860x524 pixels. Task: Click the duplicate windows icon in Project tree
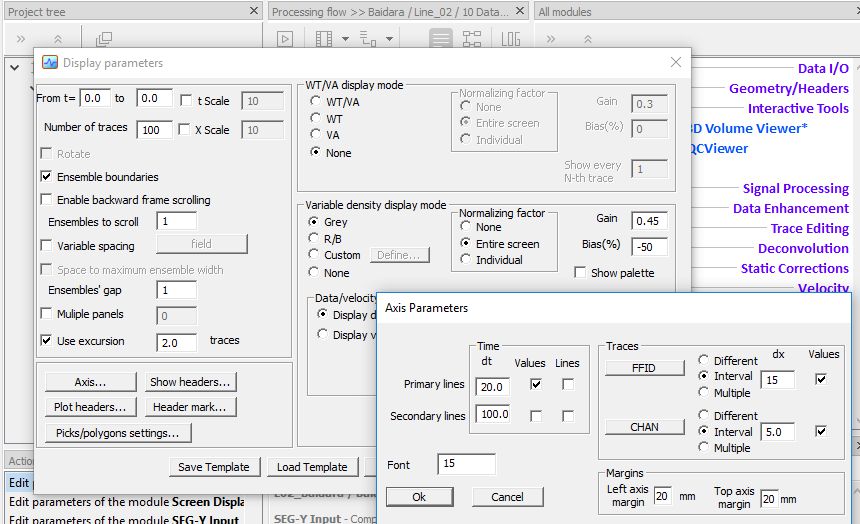click(104, 39)
